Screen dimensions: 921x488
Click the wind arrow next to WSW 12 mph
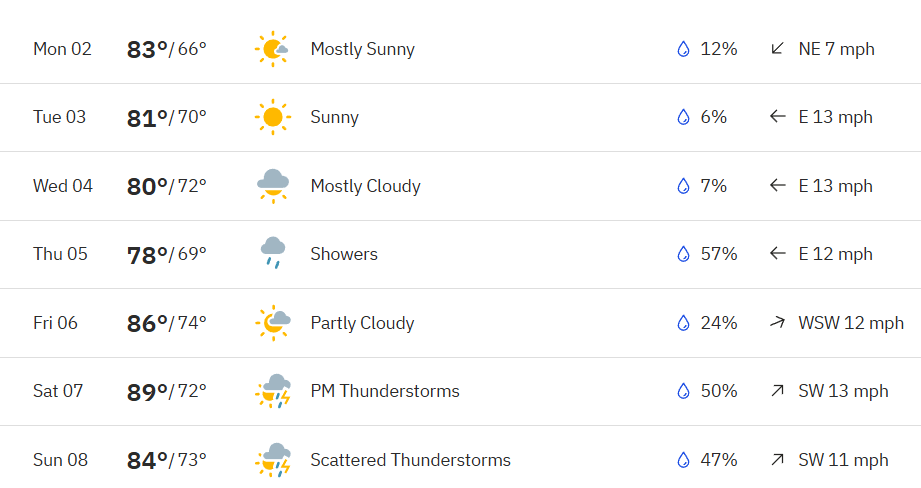pos(777,322)
